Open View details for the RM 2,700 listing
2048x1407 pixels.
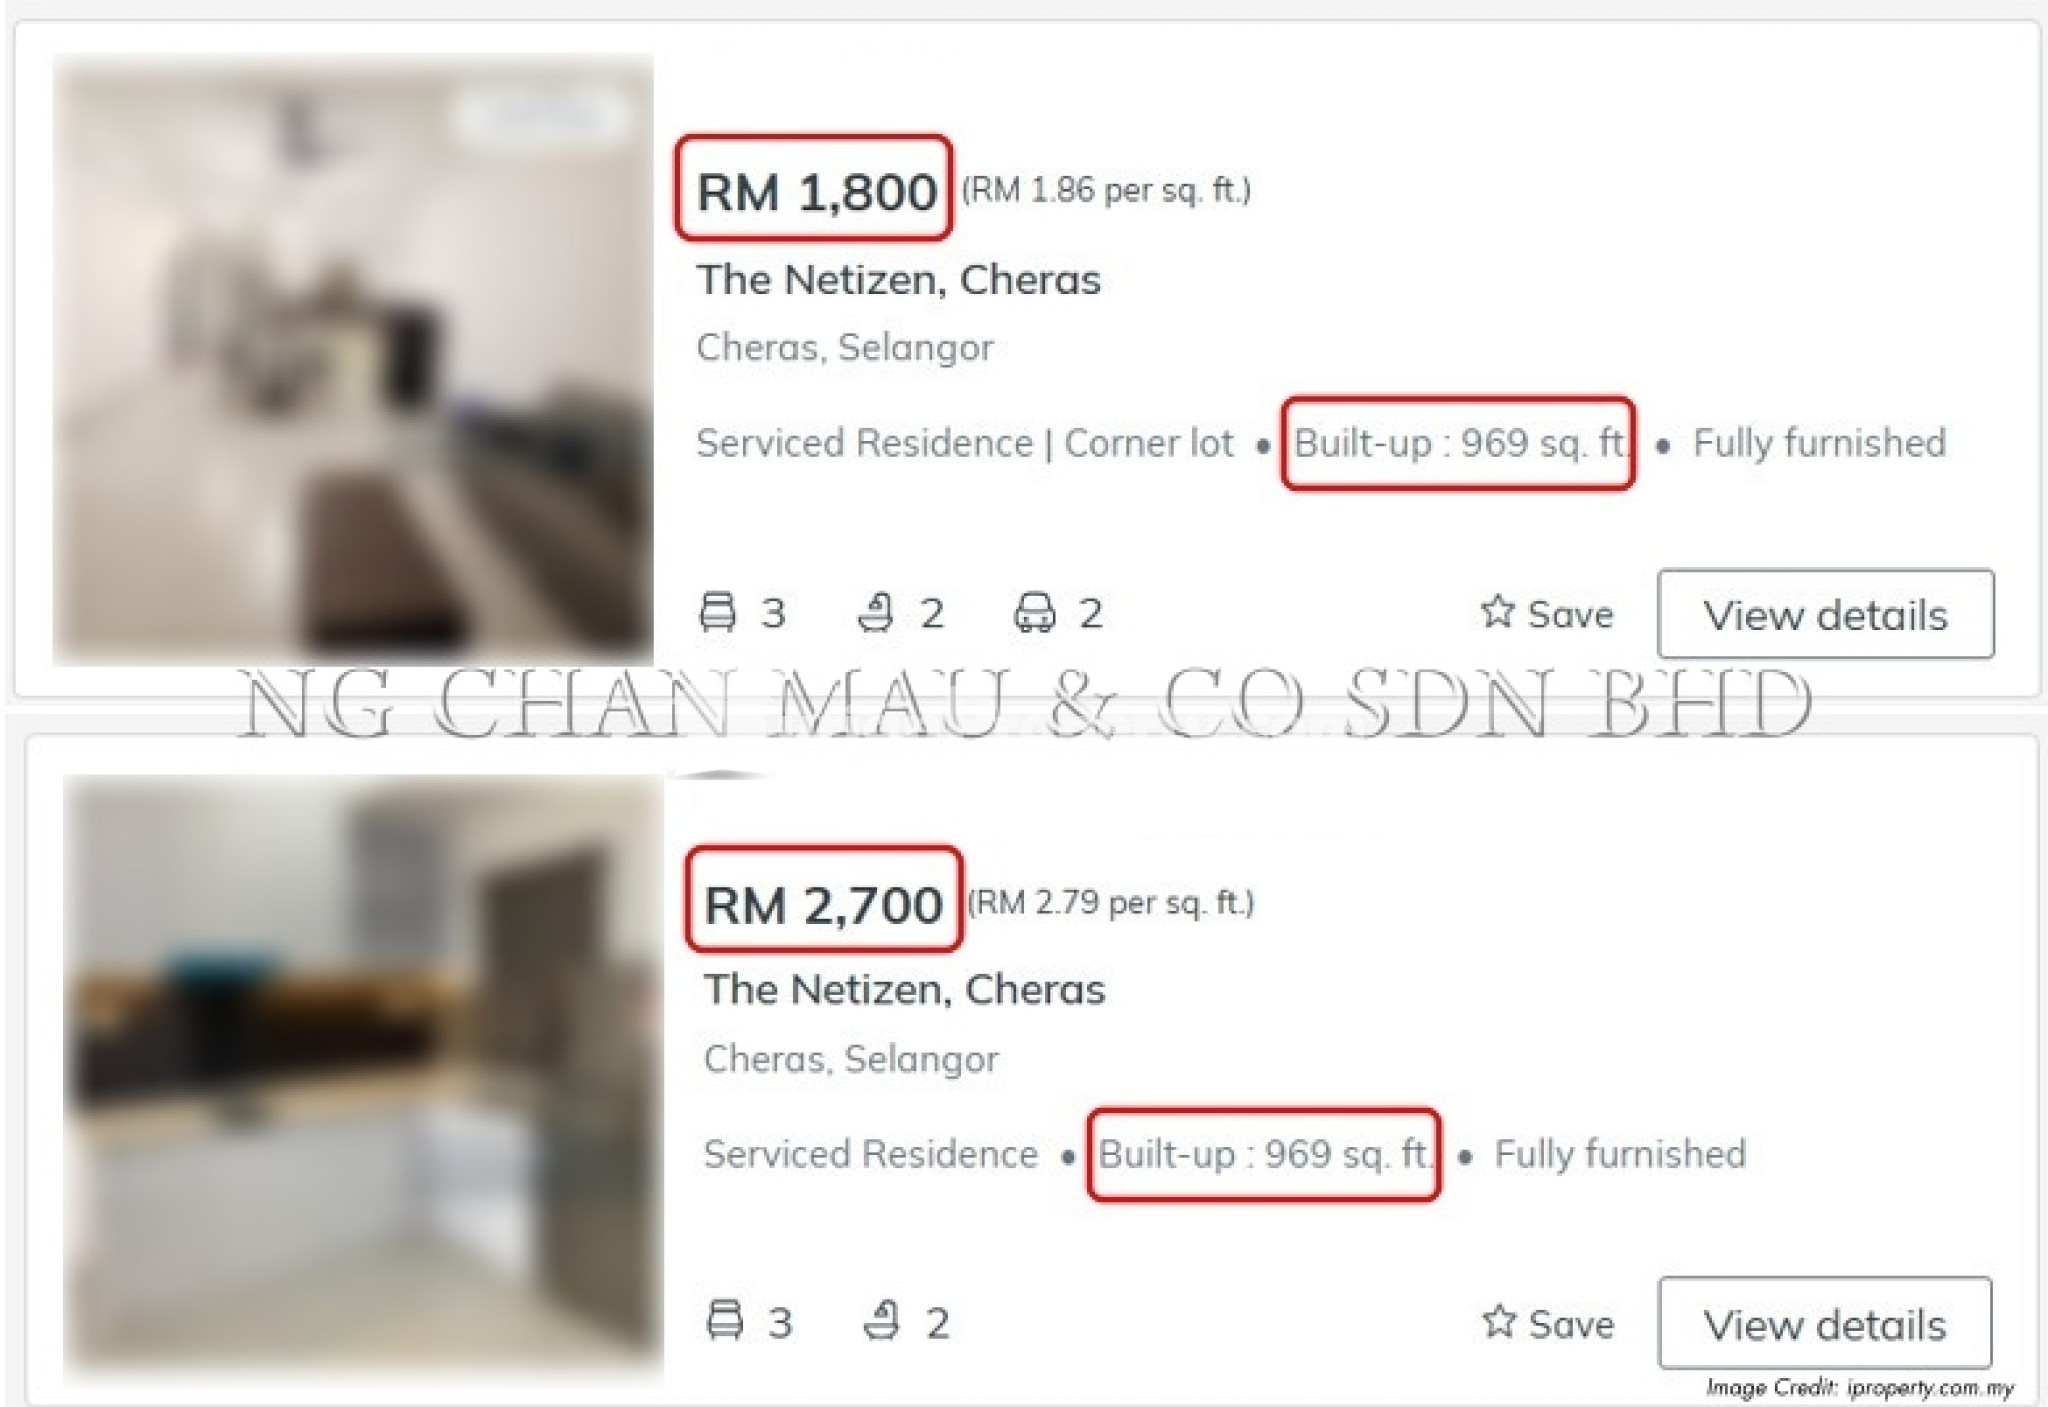pos(1825,1323)
